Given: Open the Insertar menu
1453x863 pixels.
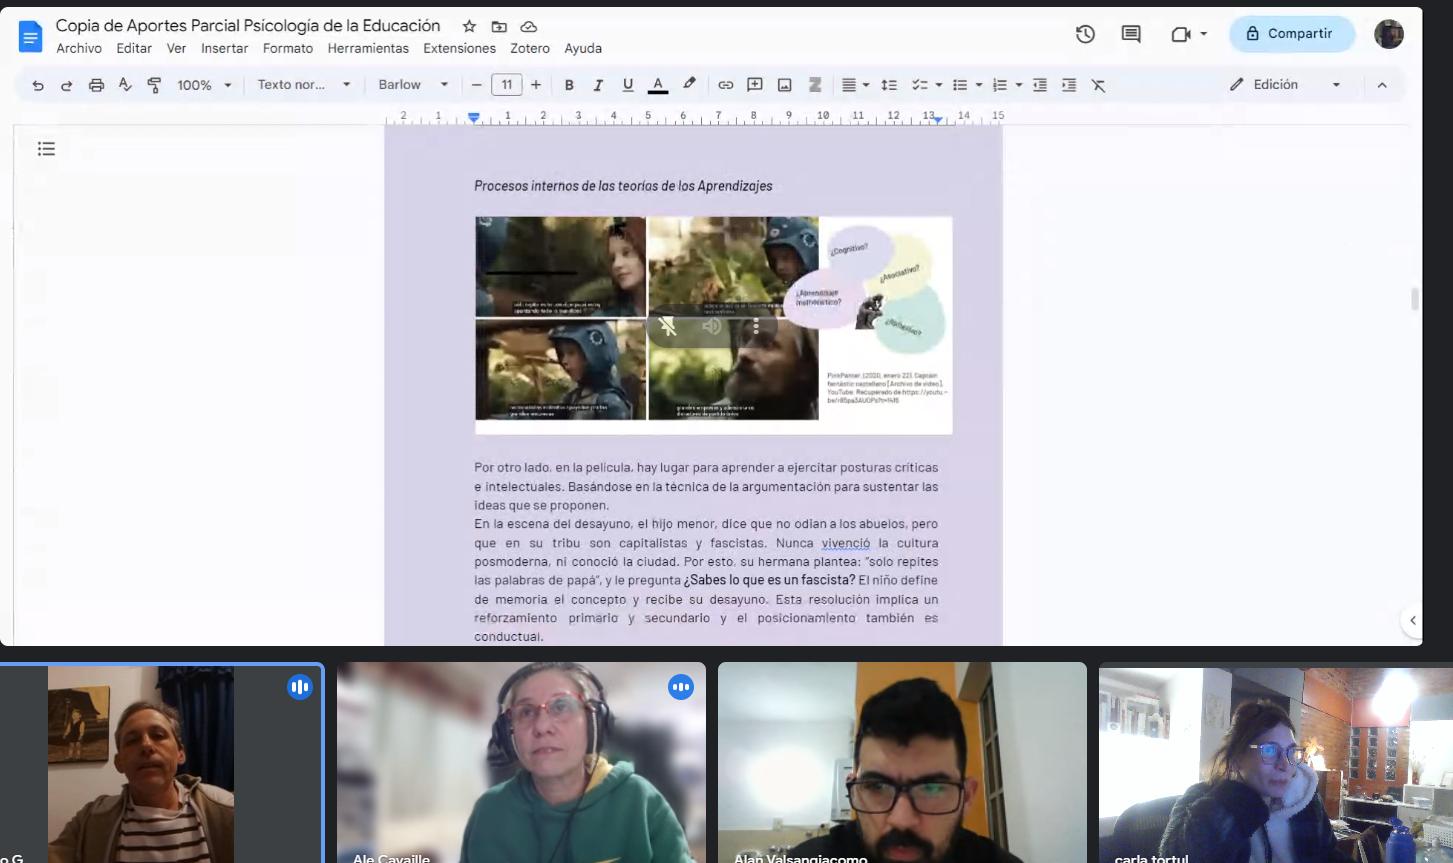Looking at the screenshot, I should coord(224,48).
